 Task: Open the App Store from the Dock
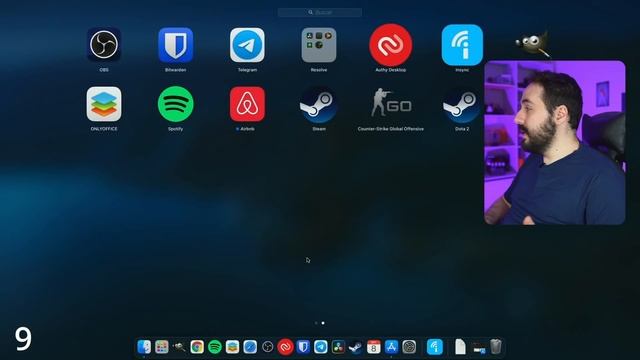[391, 347]
